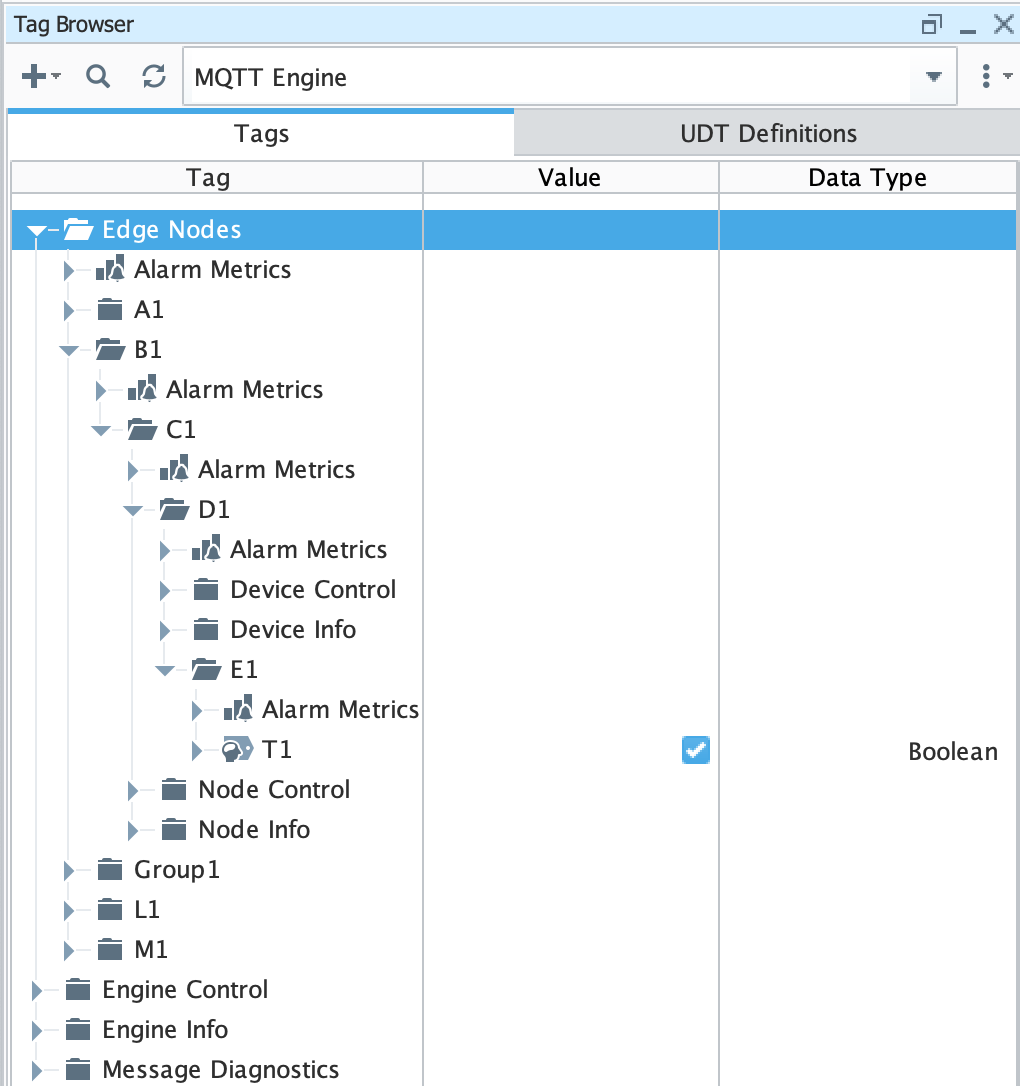The image size is (1020, 1086).
Task: Click the Value column header
Action: [570, 178]
